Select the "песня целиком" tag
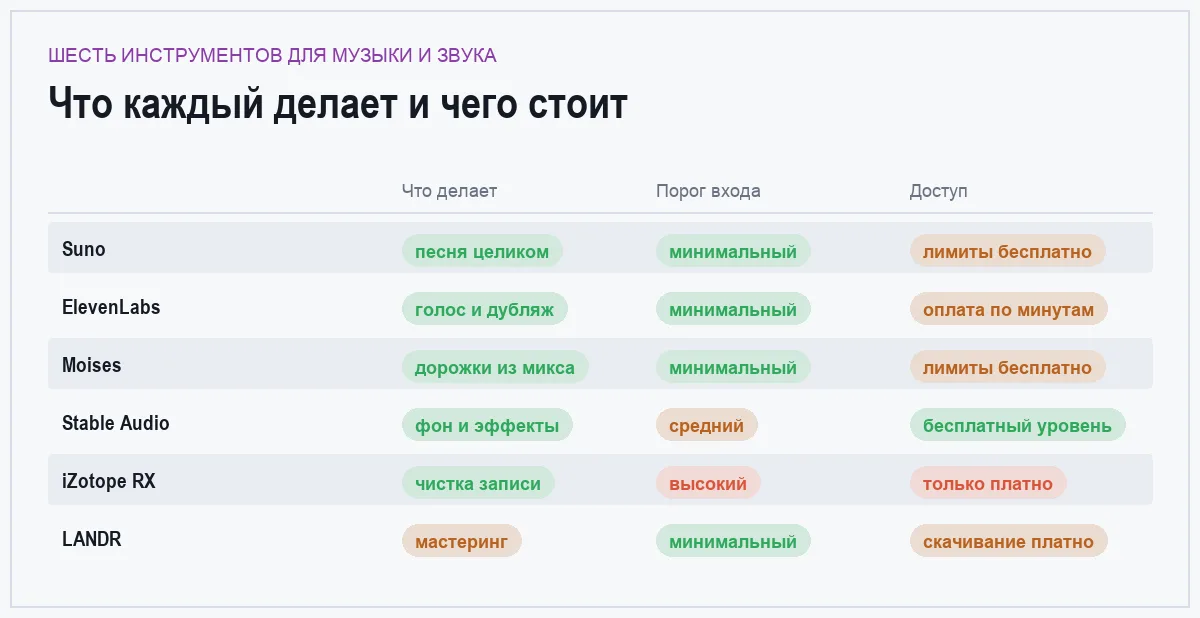The width and height of the screenshot is (1200, 618). pos(482,251)
